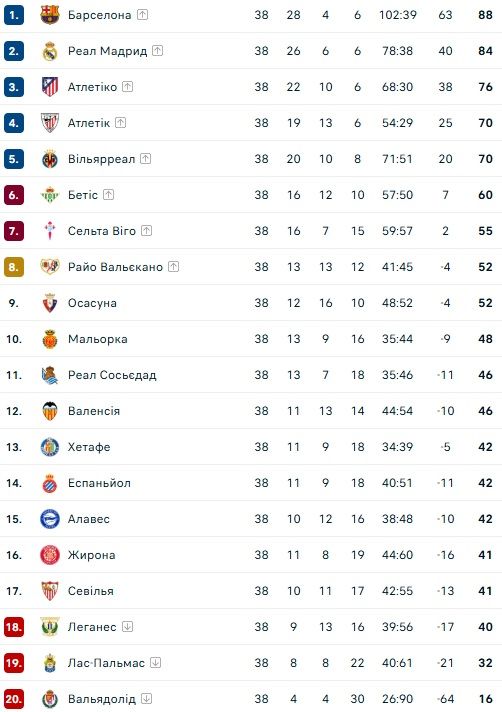502x712 pixels.
Task: Open the Хетафе team link
Action: 89,447
